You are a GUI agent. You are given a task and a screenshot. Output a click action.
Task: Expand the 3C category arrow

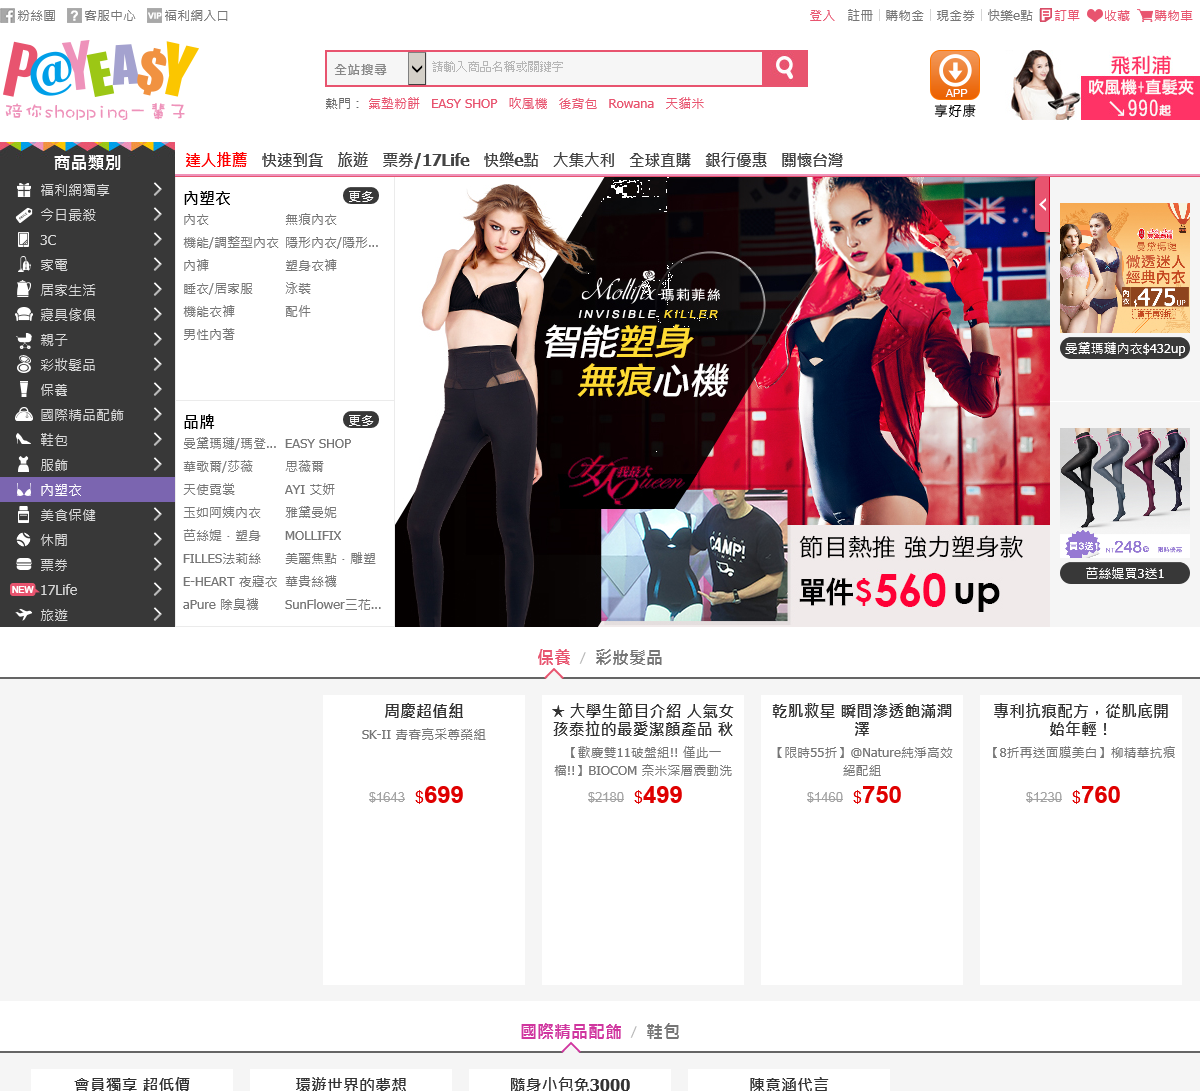coord(158,239)
